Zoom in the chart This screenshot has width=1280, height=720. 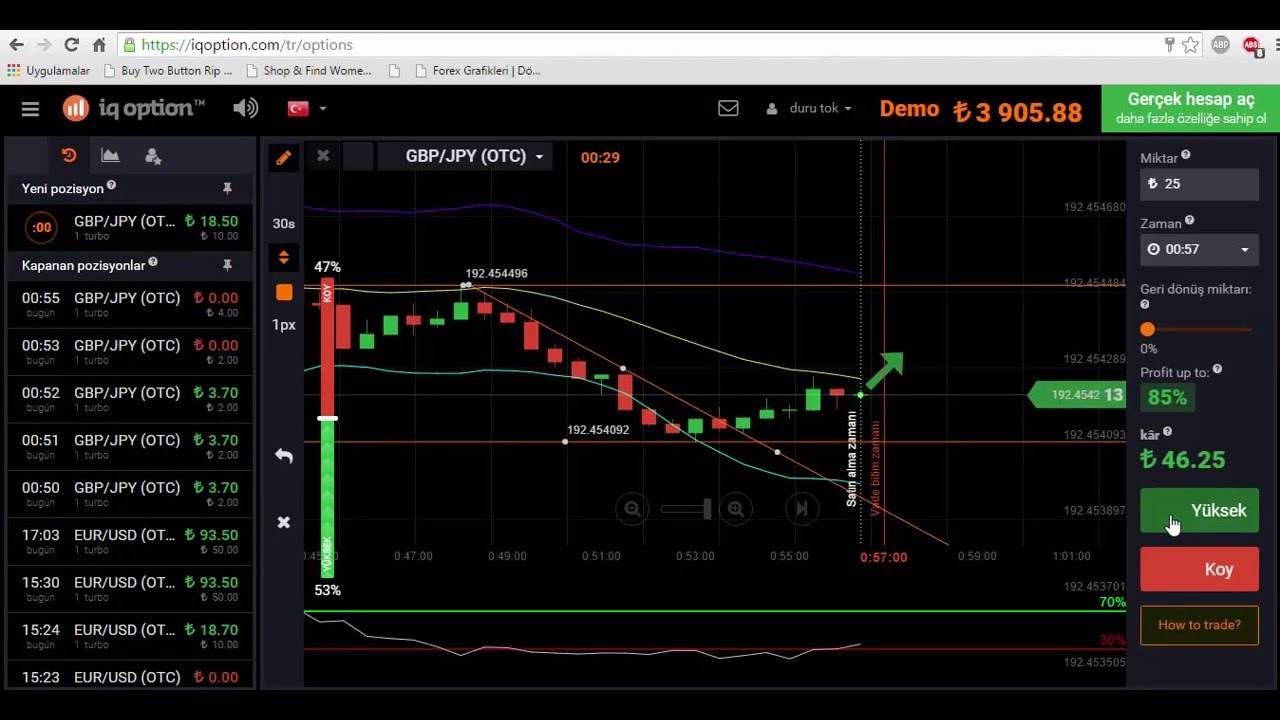click(736, 509)
